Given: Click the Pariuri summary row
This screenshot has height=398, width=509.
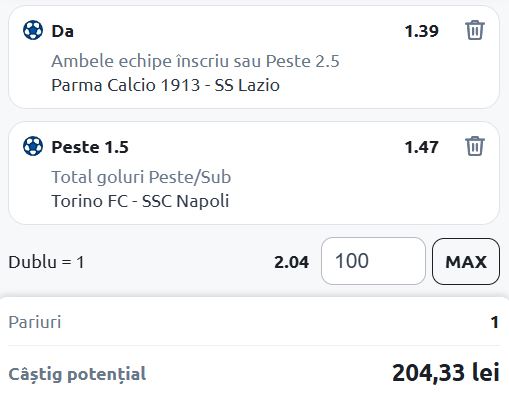Looking at the screenshot, I should point(254,322).
